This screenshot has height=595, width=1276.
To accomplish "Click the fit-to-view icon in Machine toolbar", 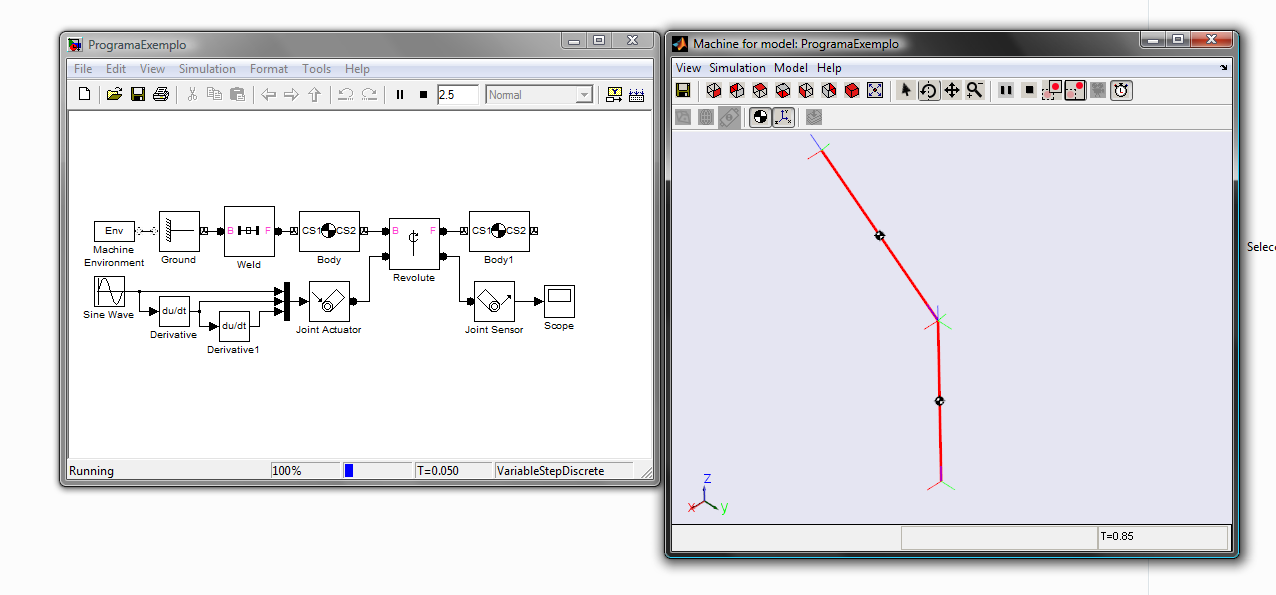I will (875, 91).
